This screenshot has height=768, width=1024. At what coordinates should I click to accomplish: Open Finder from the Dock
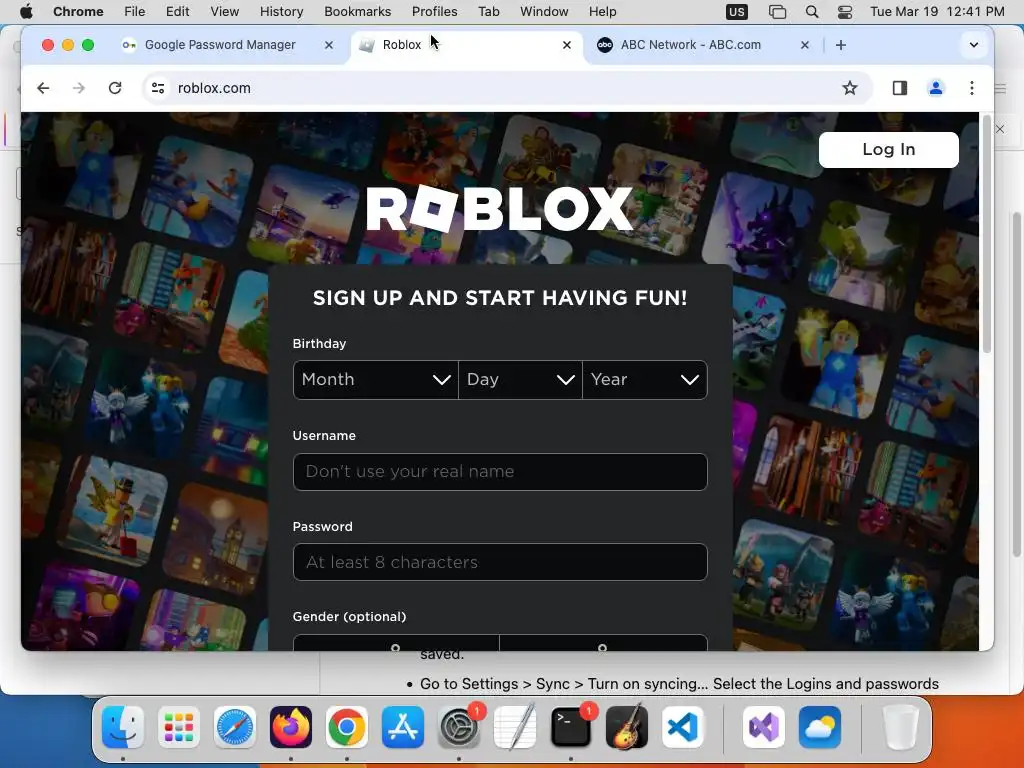pos(123,727)
